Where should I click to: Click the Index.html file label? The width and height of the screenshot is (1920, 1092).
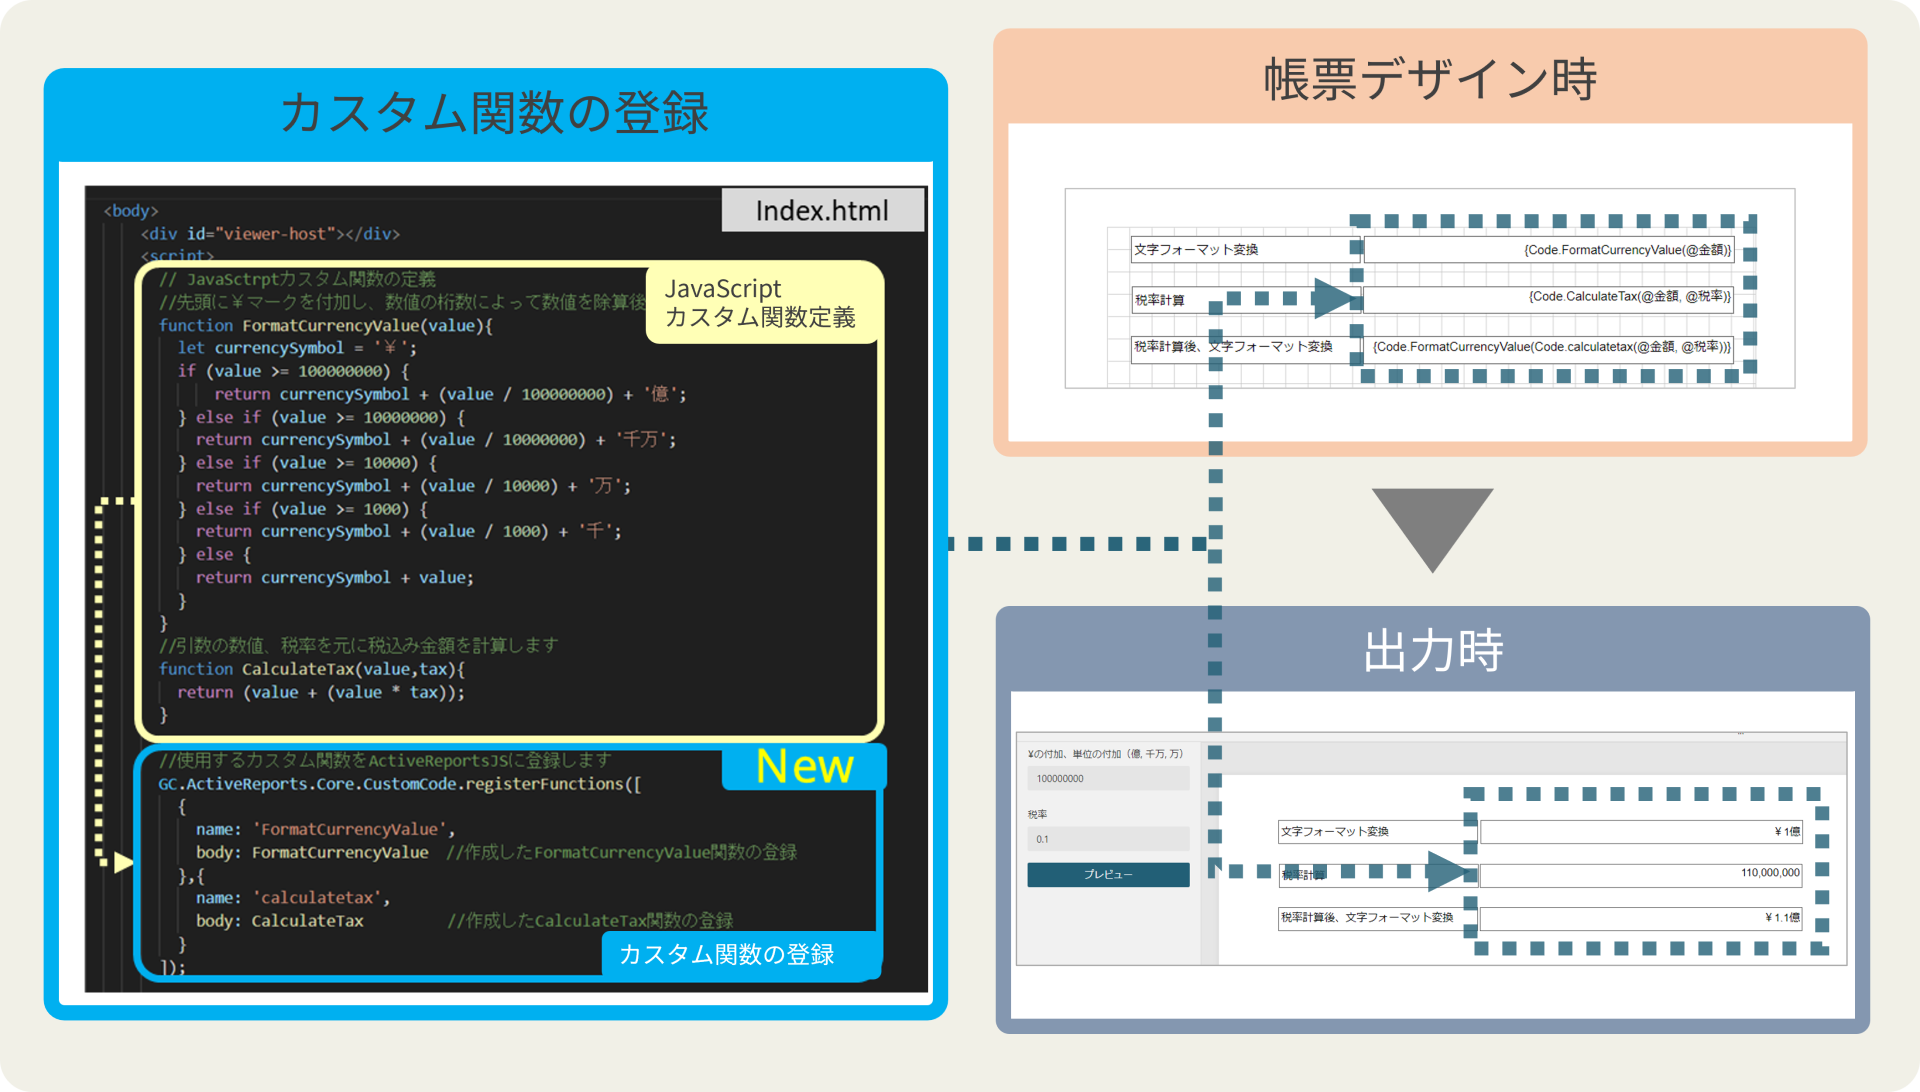tap(822, 211)
